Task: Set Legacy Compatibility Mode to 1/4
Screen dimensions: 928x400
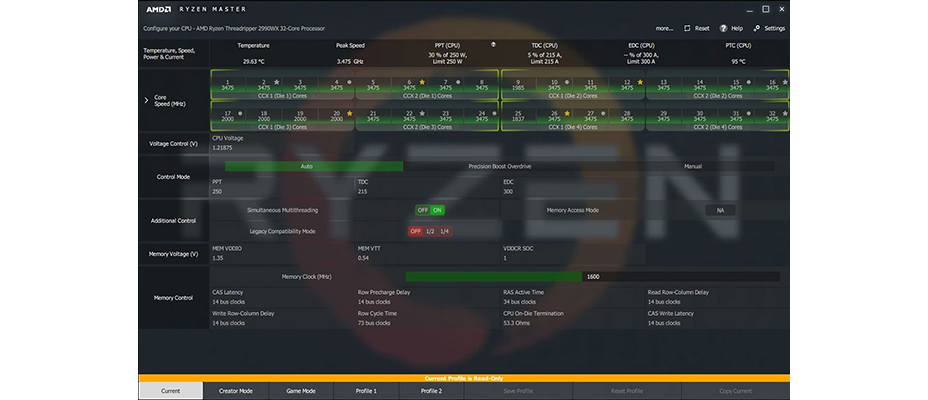Action: click(x=444, y=231)
